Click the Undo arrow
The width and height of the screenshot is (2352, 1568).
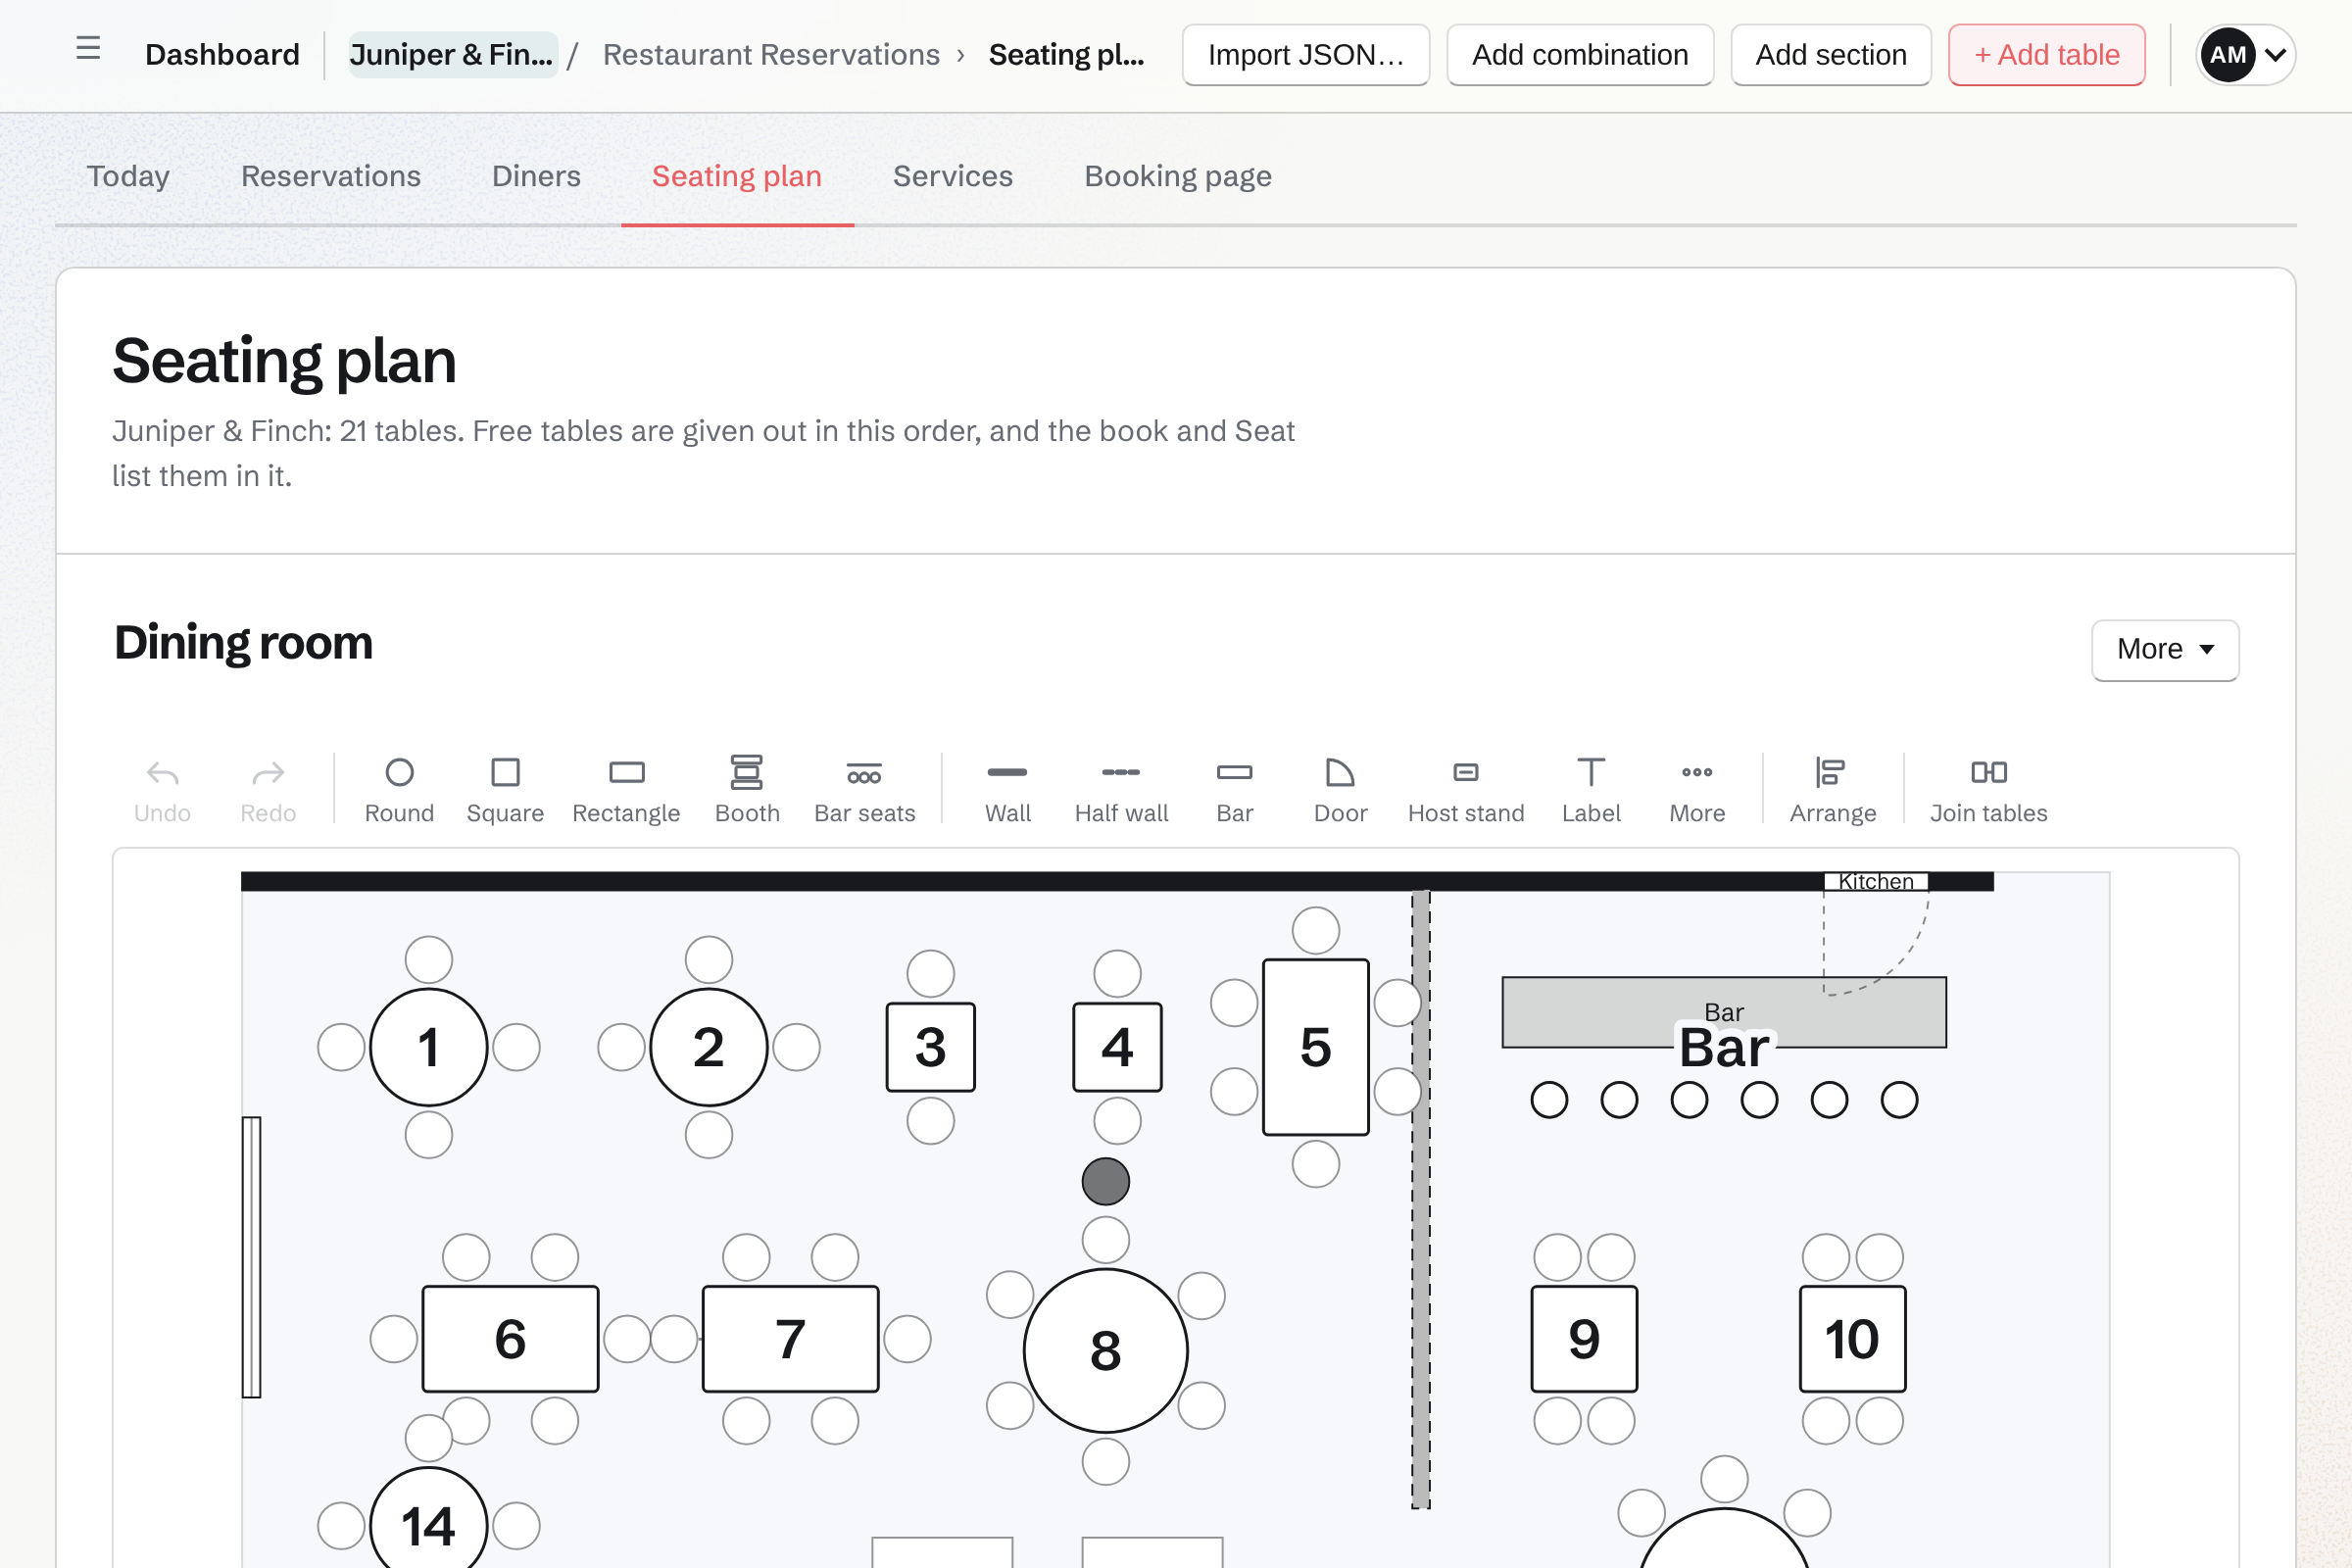click(162, 790)
